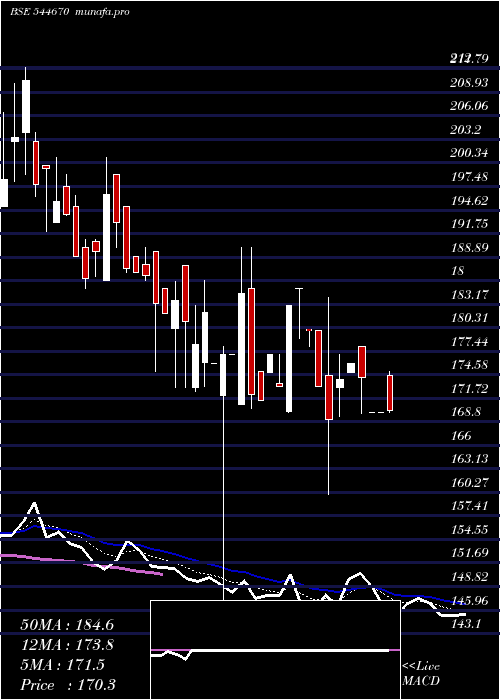Image resolution: width=500 pixels, height=700 pixels.
Task: Click the 'BSE 544670 munafa.pro' title text
Action: (70, 12)
